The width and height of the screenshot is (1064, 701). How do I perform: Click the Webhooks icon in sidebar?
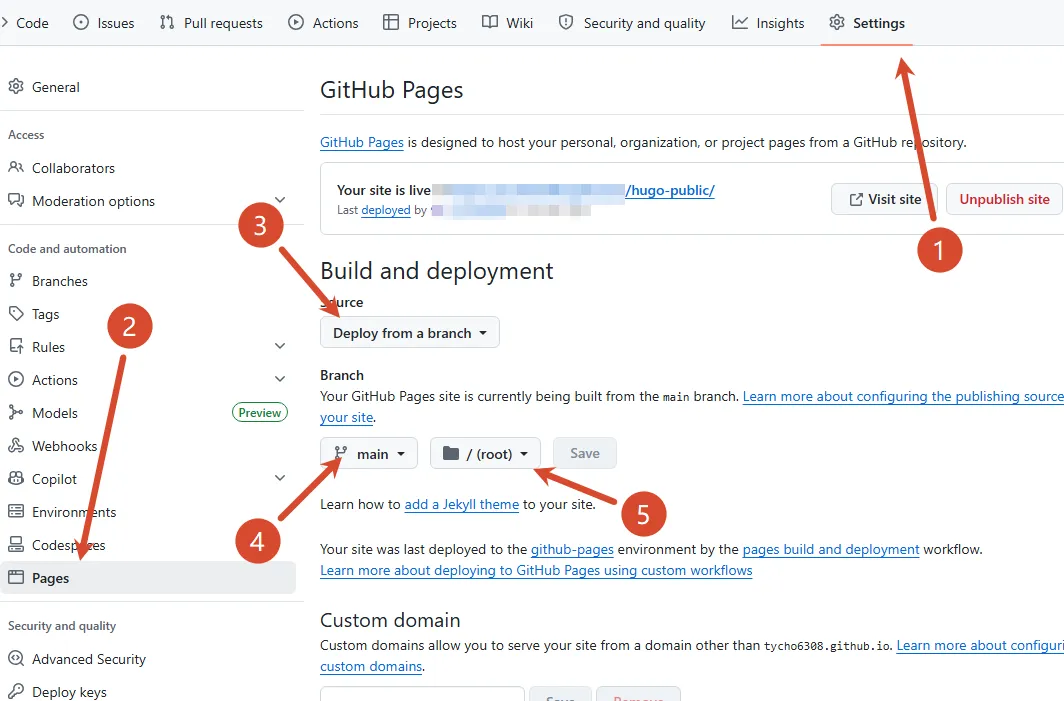click(x=16, y=445)
